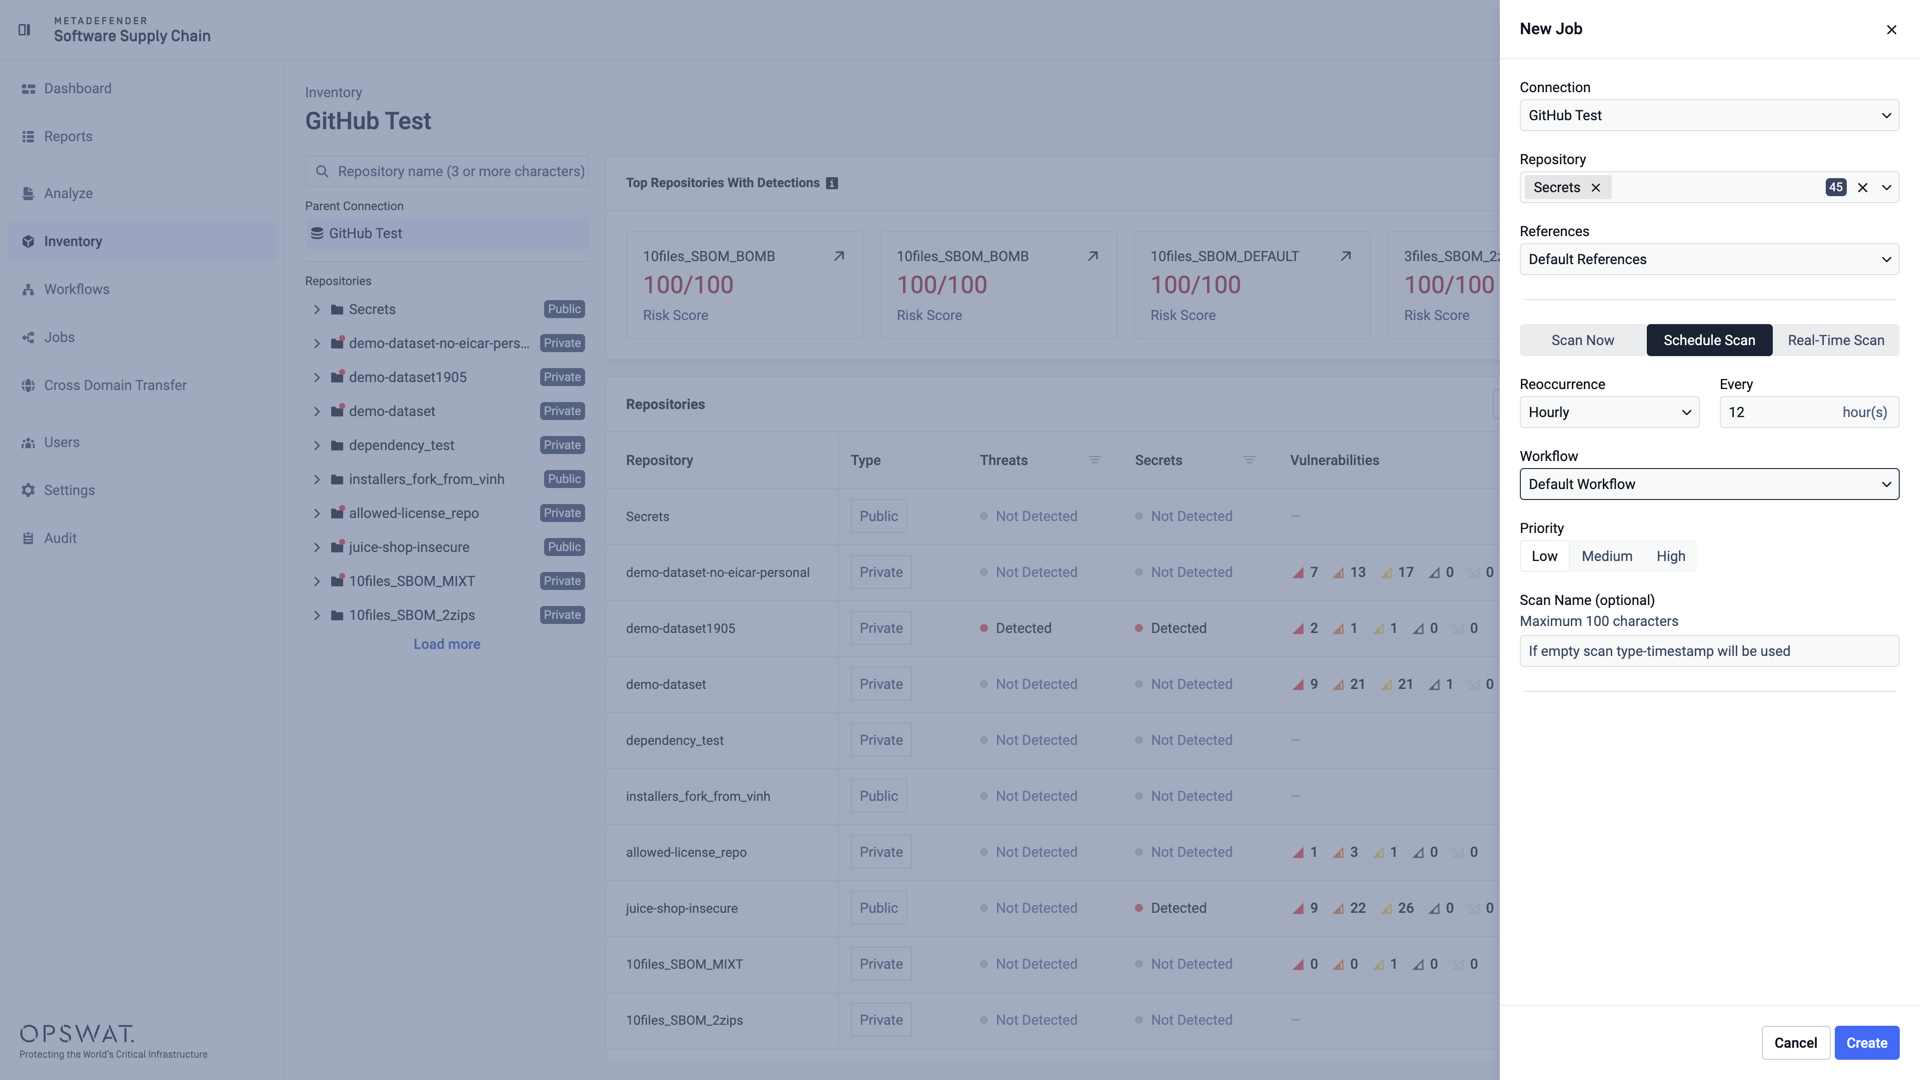Click the Workflows icon
Image resolution: width=1920 pixels, height=1080 pixels.
click(x=28, y=290)
